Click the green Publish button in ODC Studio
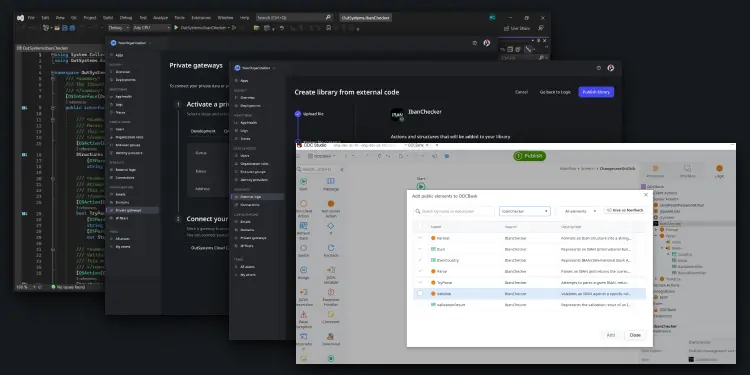750x375 pixels. 529,156
